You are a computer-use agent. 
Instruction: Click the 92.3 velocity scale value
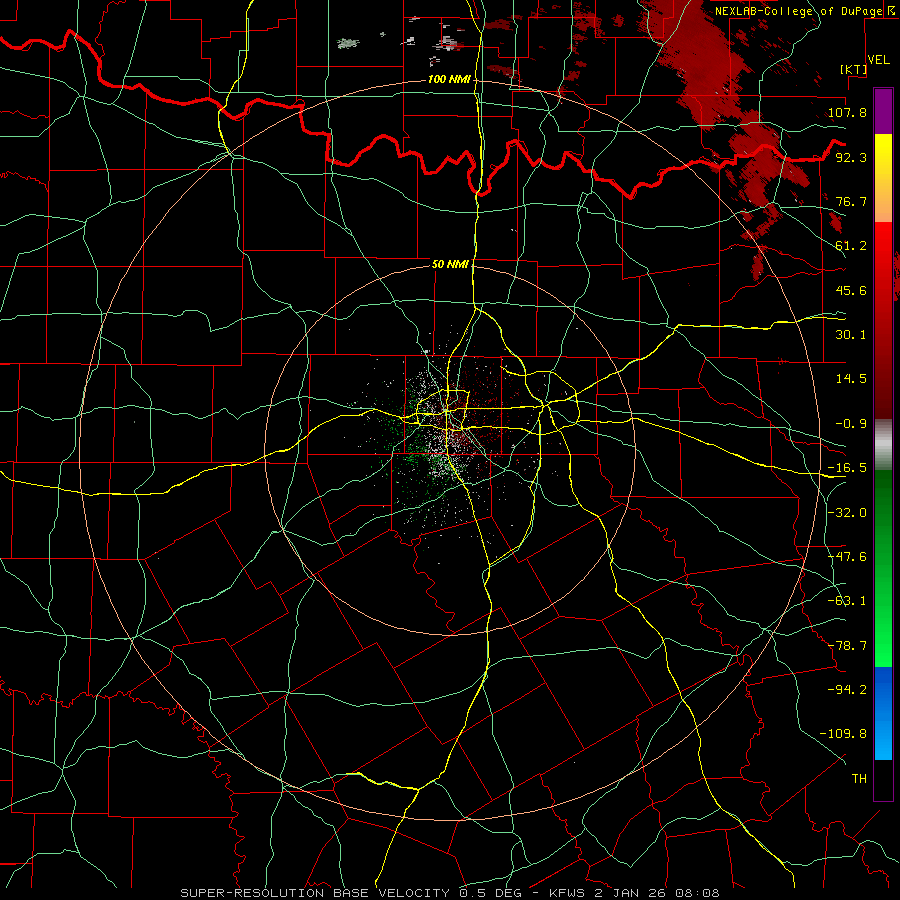851,157
